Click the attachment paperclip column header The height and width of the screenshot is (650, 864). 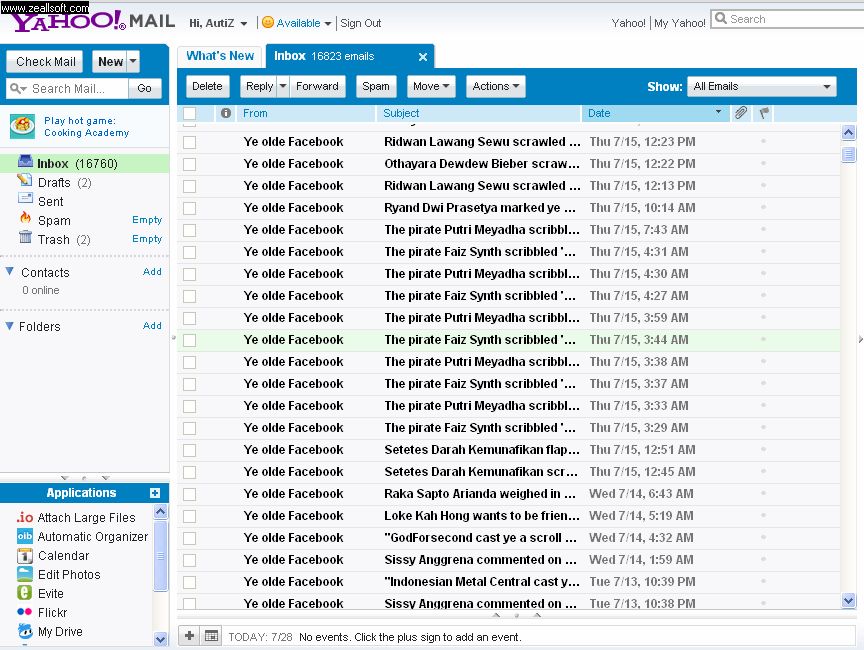click(741, 113)
